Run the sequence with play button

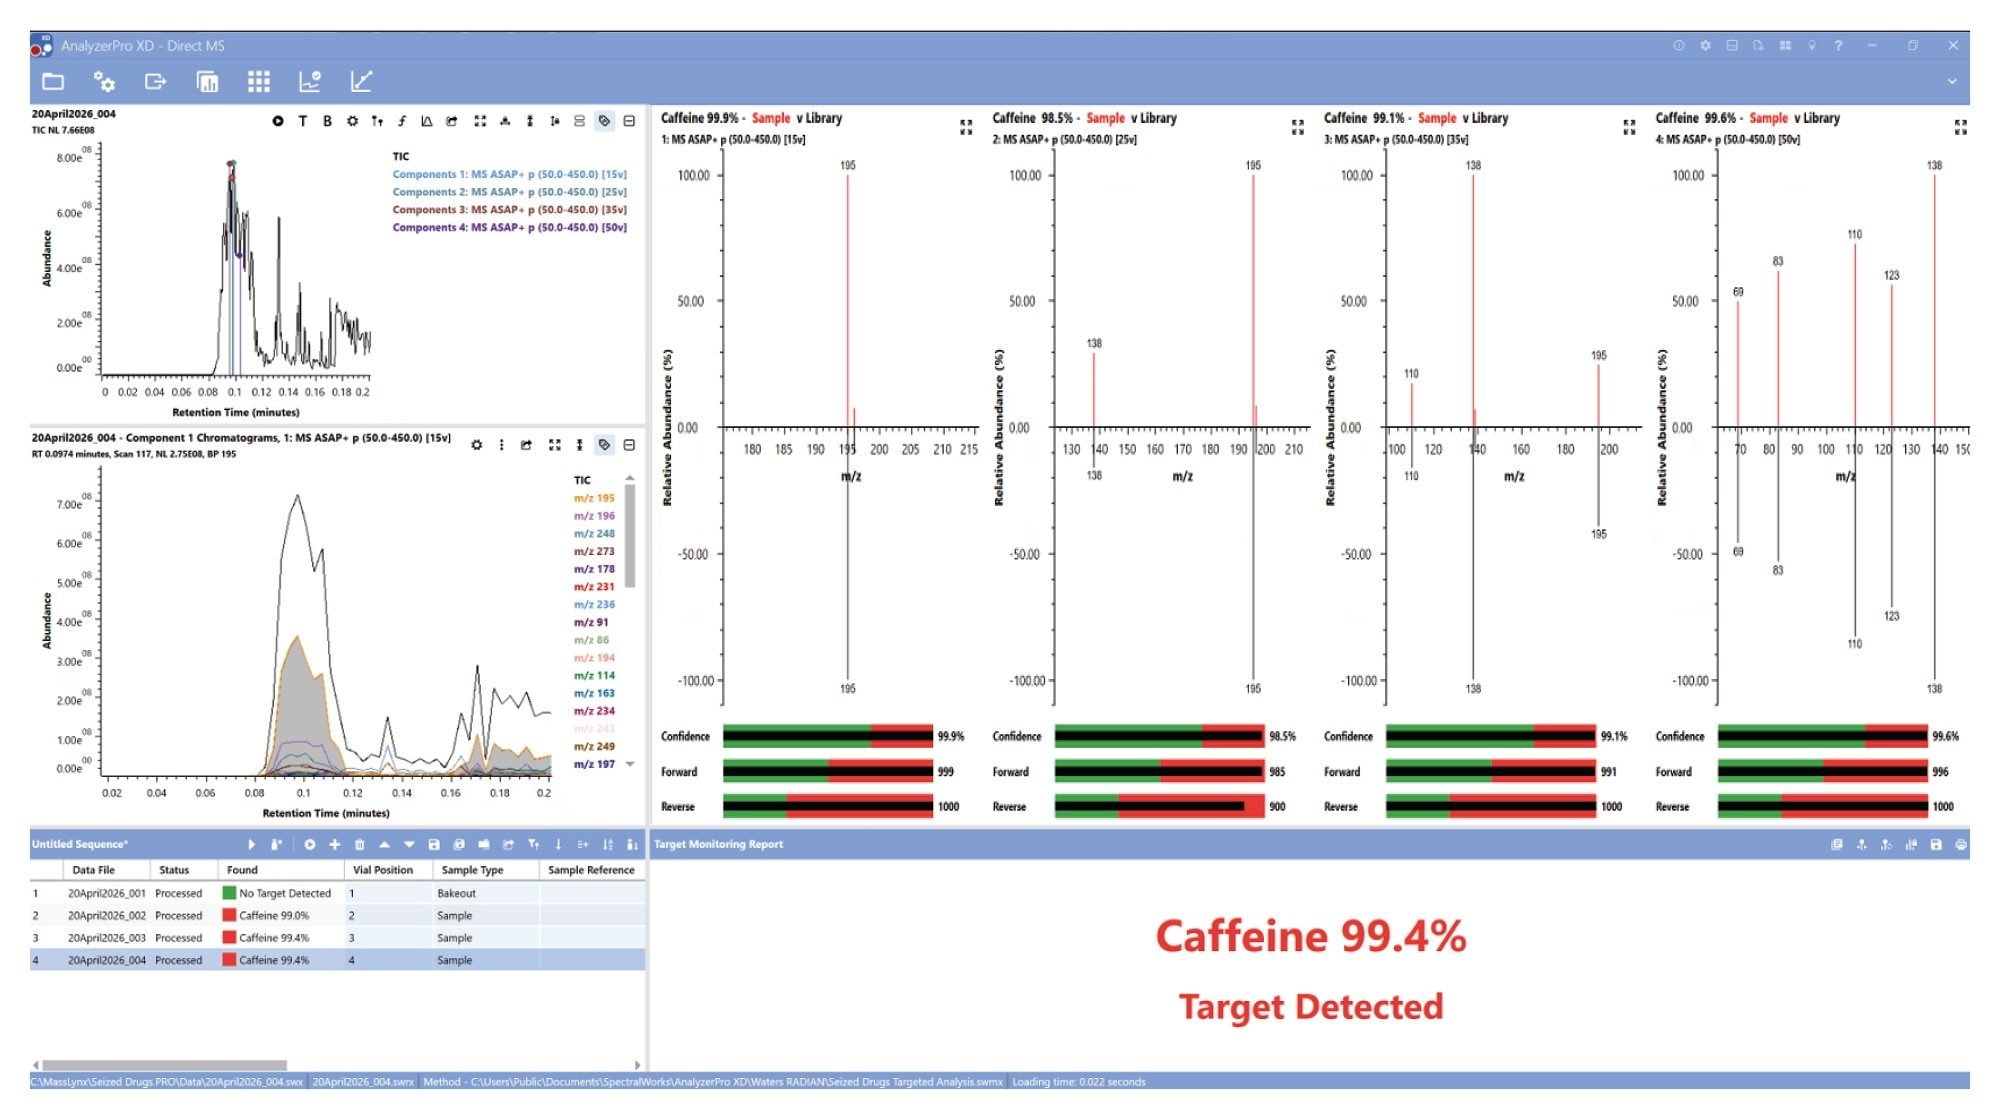tap(251, 845)
